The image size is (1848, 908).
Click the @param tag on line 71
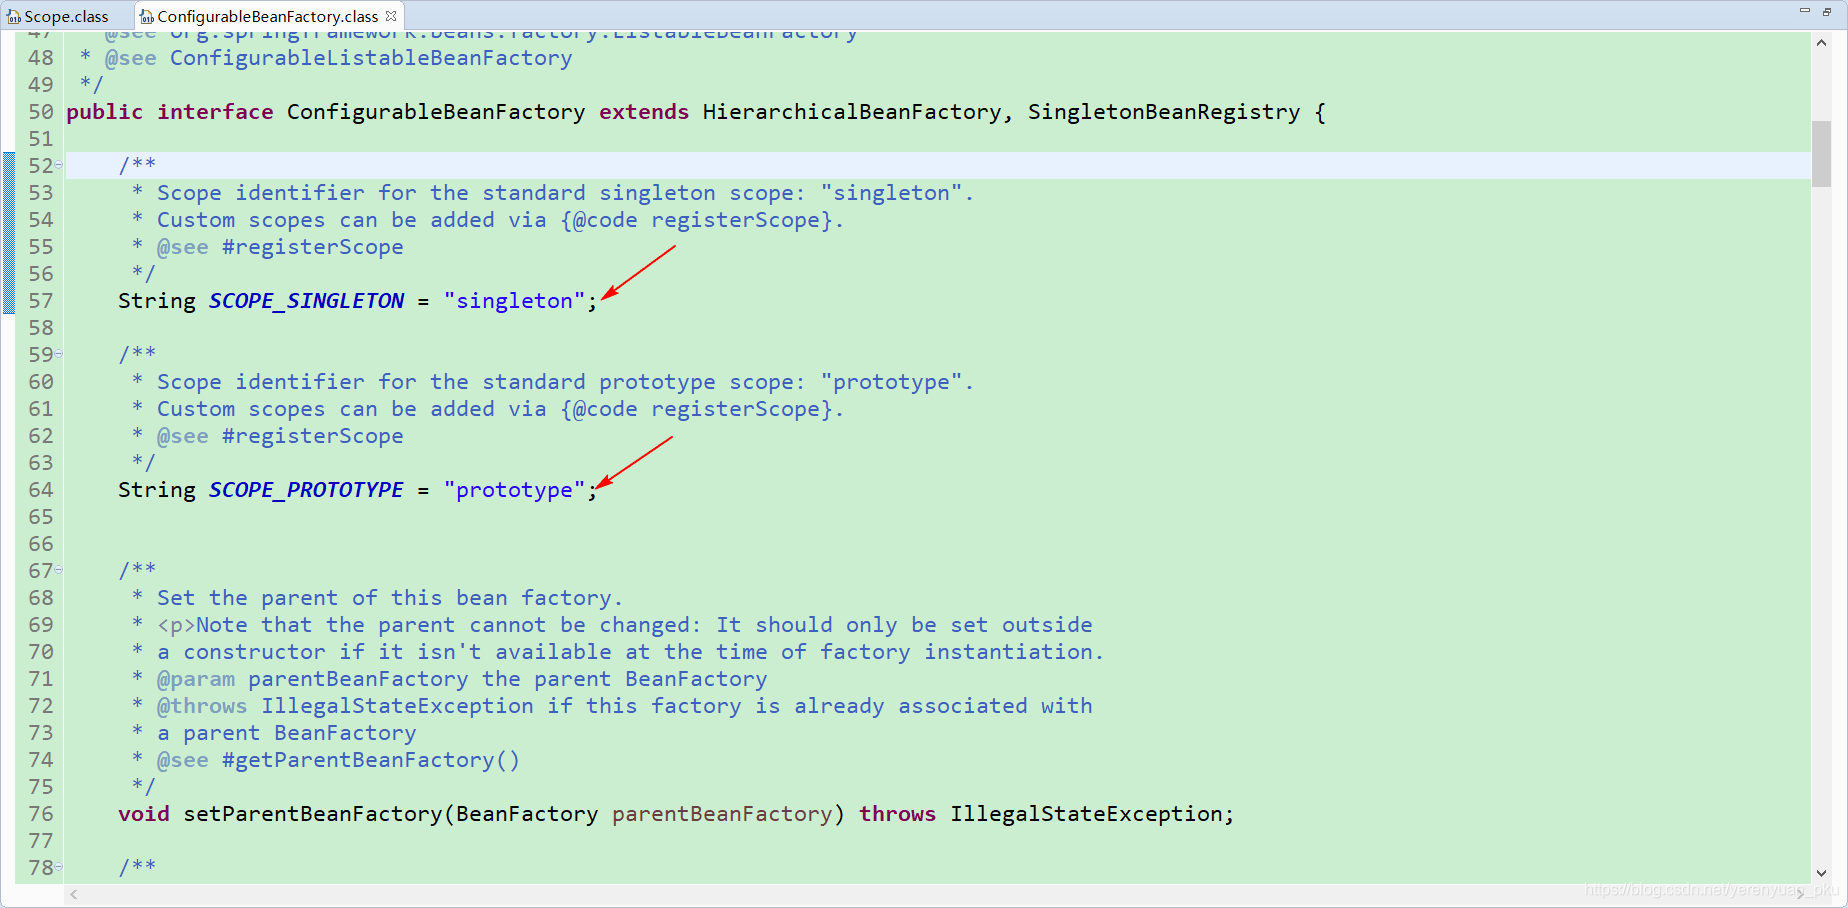tap(196, 679)
